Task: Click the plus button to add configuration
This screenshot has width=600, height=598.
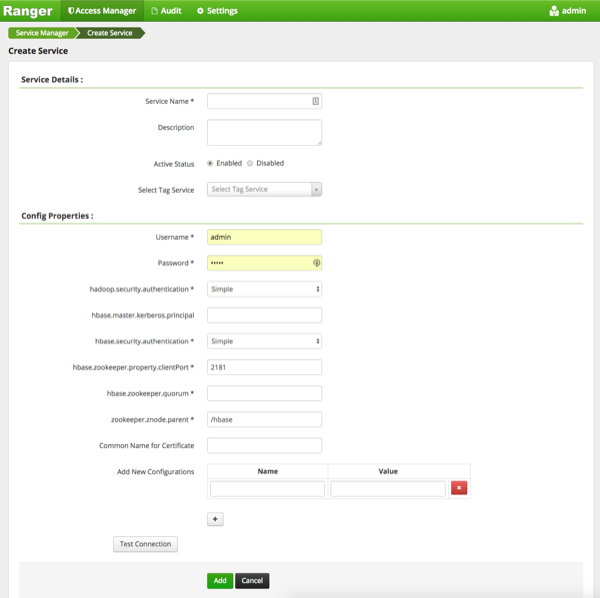Action: pos(216,519)
